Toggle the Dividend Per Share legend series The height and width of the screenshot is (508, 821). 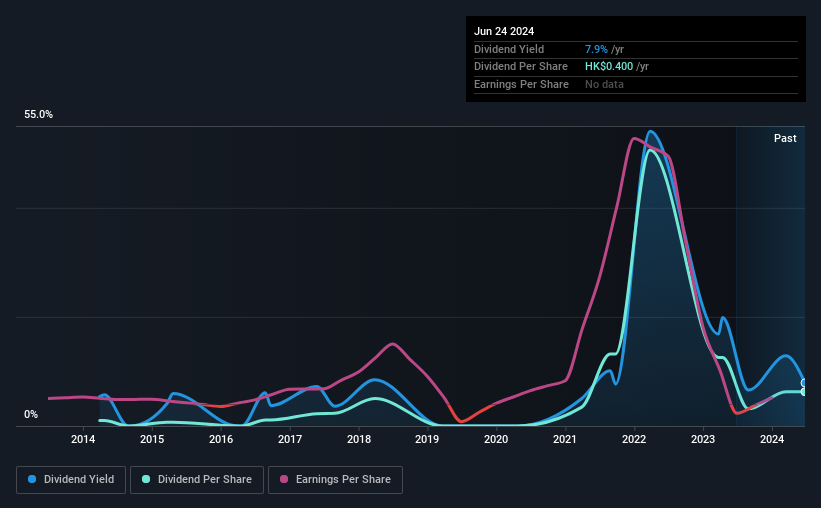point(197,480)
